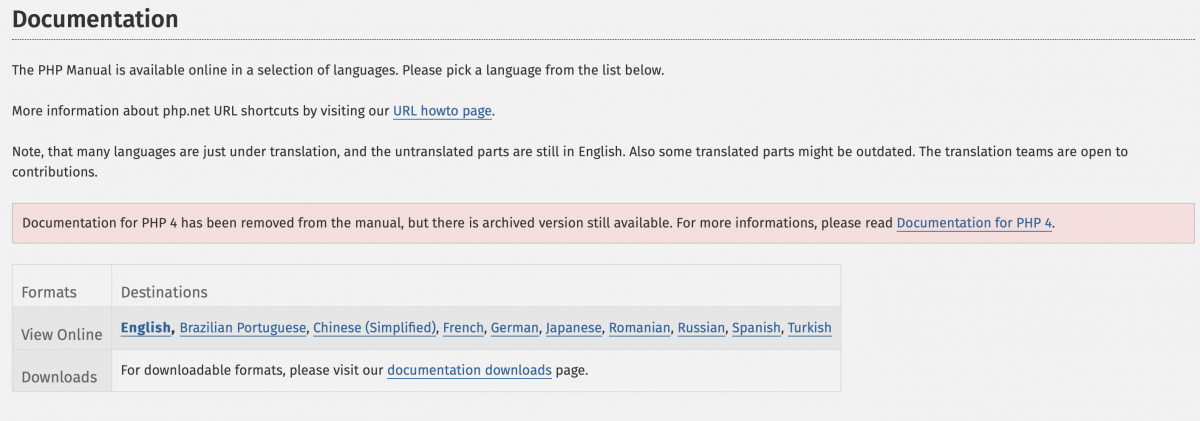
Task: Open the URL howto page link
Action: pos(442,111)
